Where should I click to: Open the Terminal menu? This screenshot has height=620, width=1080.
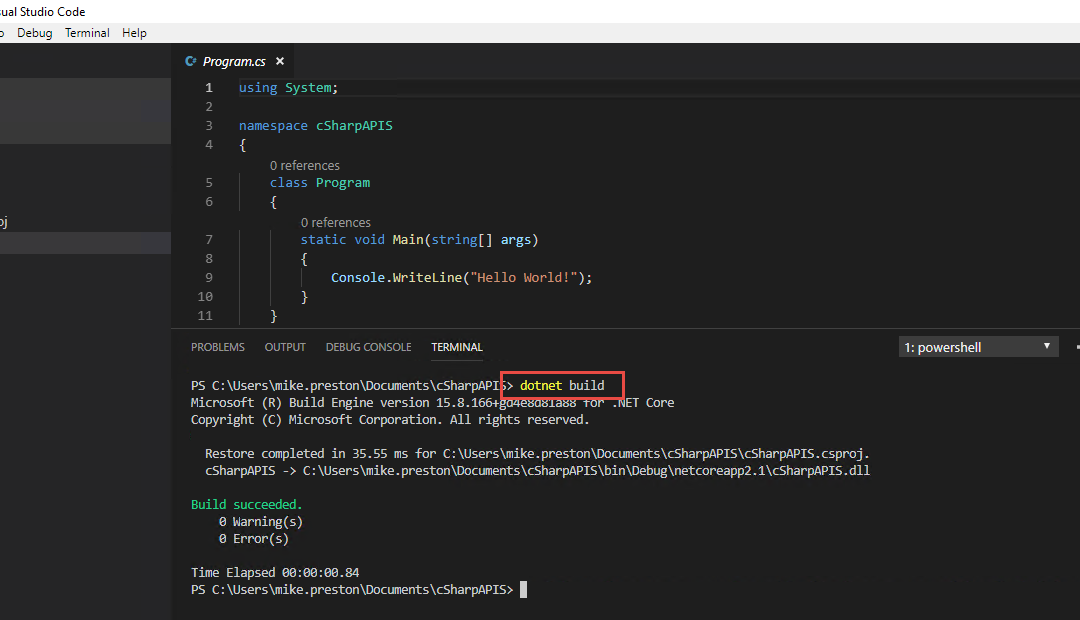point(87,33)
